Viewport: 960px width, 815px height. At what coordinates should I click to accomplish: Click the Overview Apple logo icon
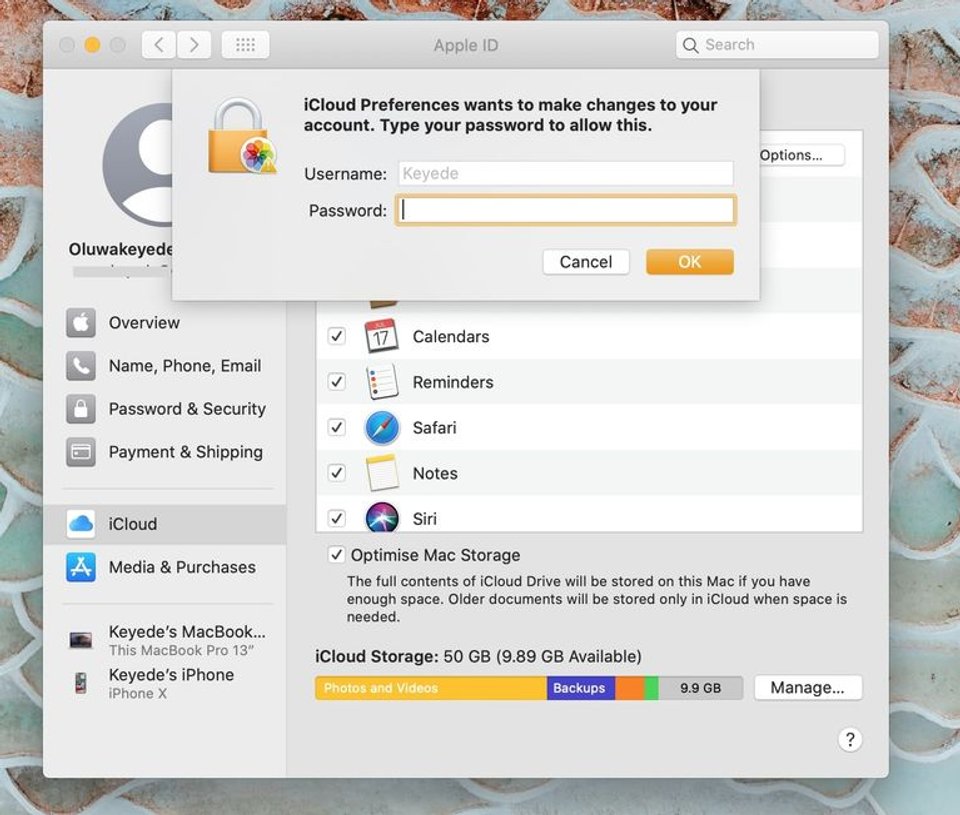click(x=81, y=323)
